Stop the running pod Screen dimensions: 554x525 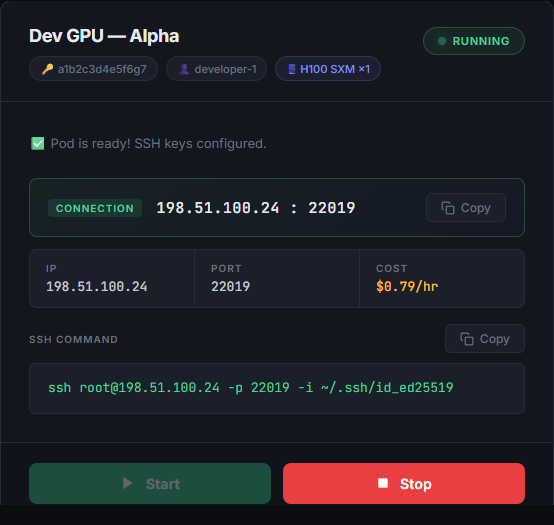pyautogui.click(x=404, y=483)
